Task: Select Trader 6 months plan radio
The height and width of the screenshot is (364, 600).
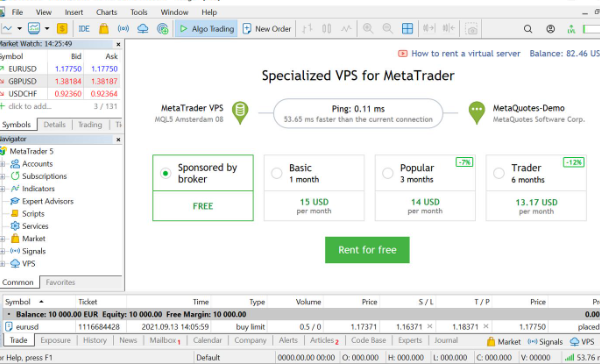Action: click(499, 173)
